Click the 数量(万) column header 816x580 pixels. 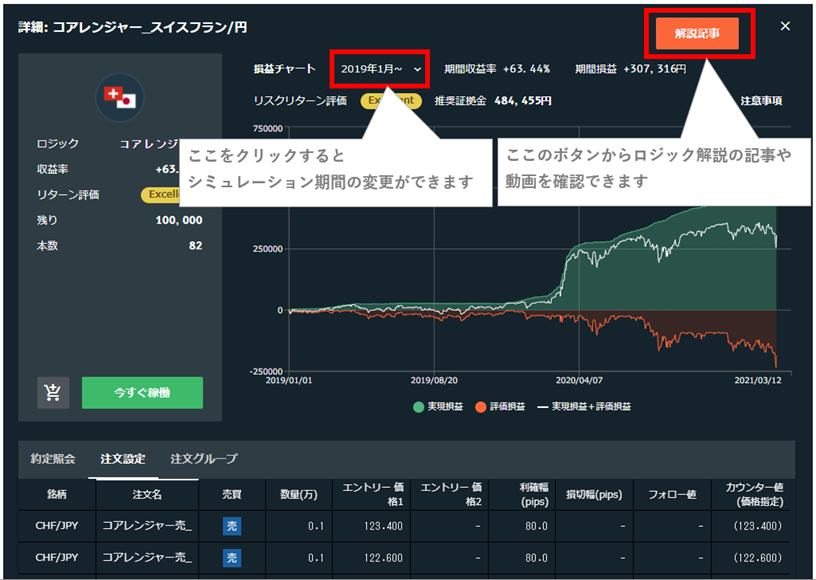coord(299,494)
